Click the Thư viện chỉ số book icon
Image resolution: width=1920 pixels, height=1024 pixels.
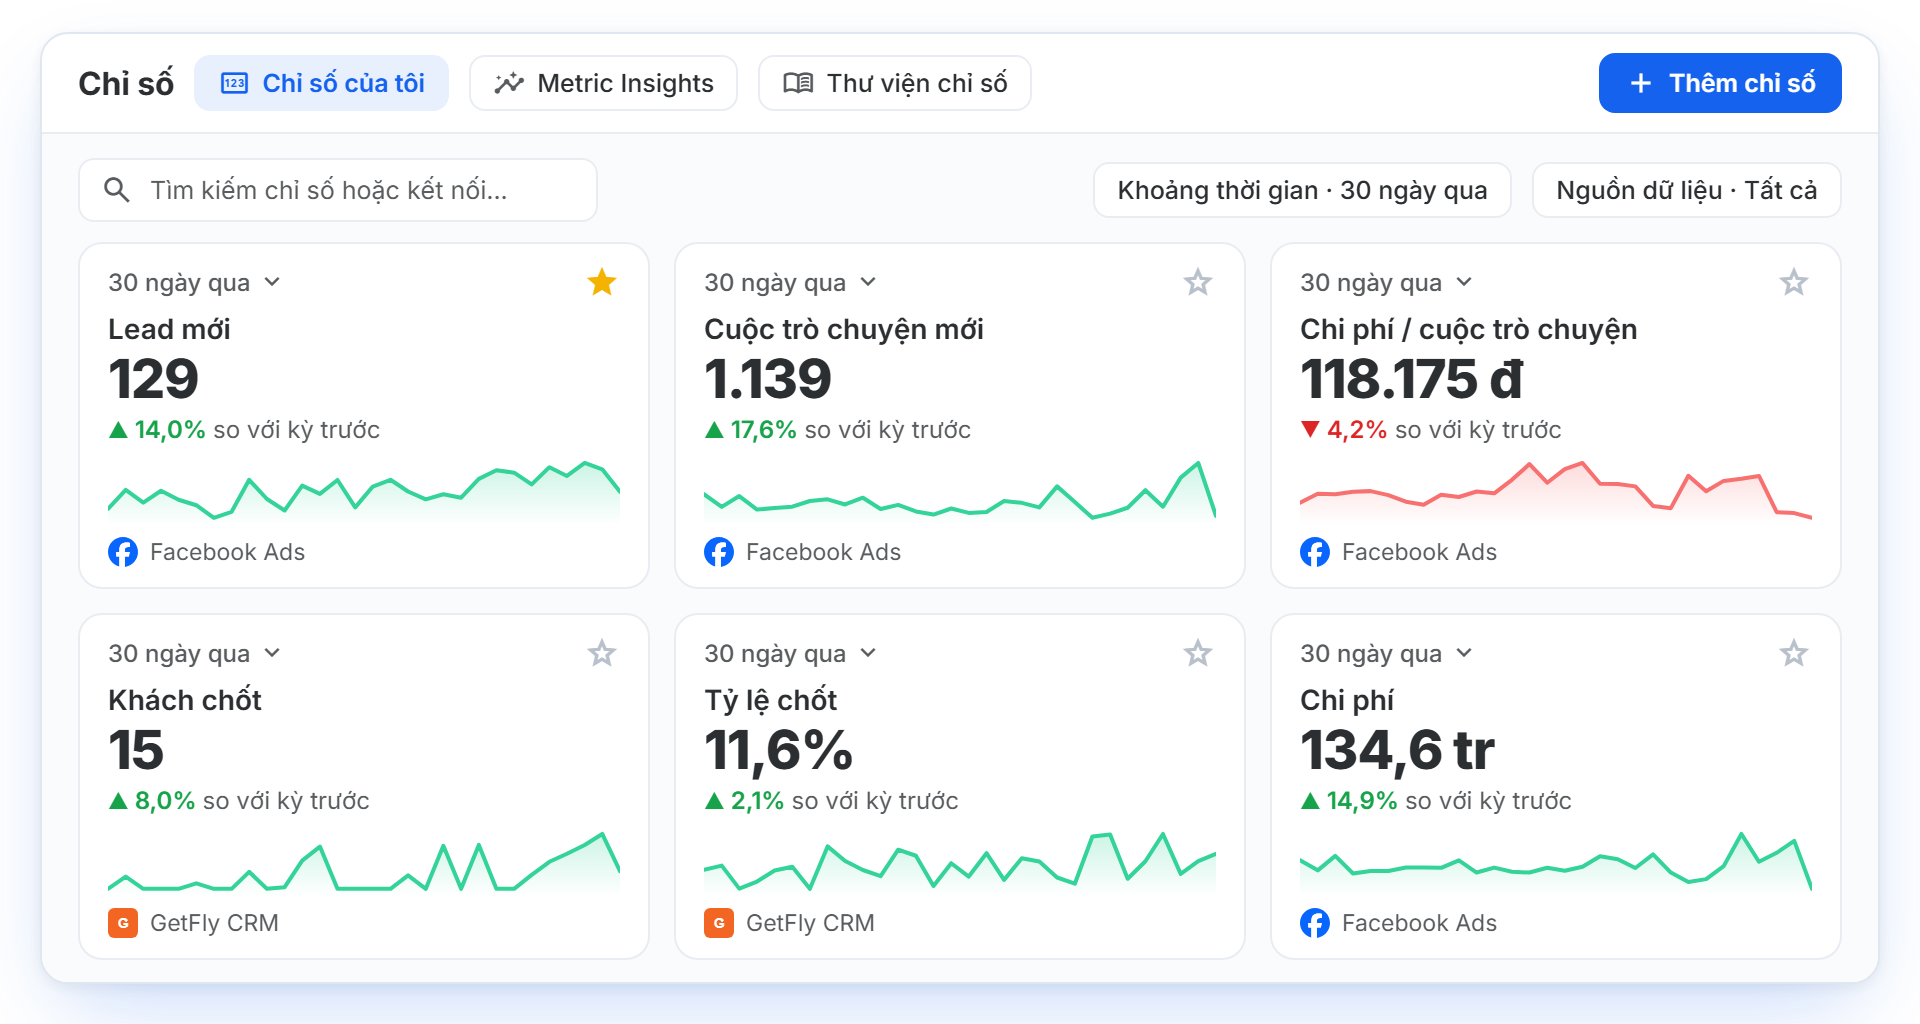pos(798,83)
